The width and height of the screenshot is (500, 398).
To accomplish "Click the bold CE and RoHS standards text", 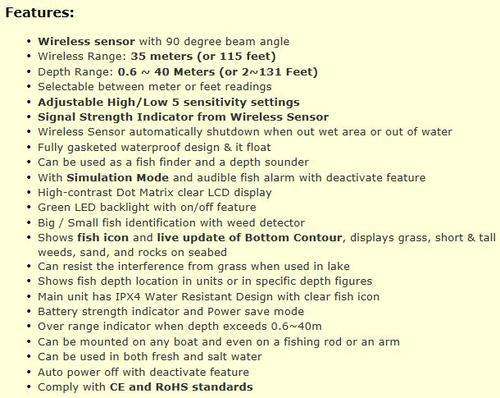I will click(x=181, y=387).
